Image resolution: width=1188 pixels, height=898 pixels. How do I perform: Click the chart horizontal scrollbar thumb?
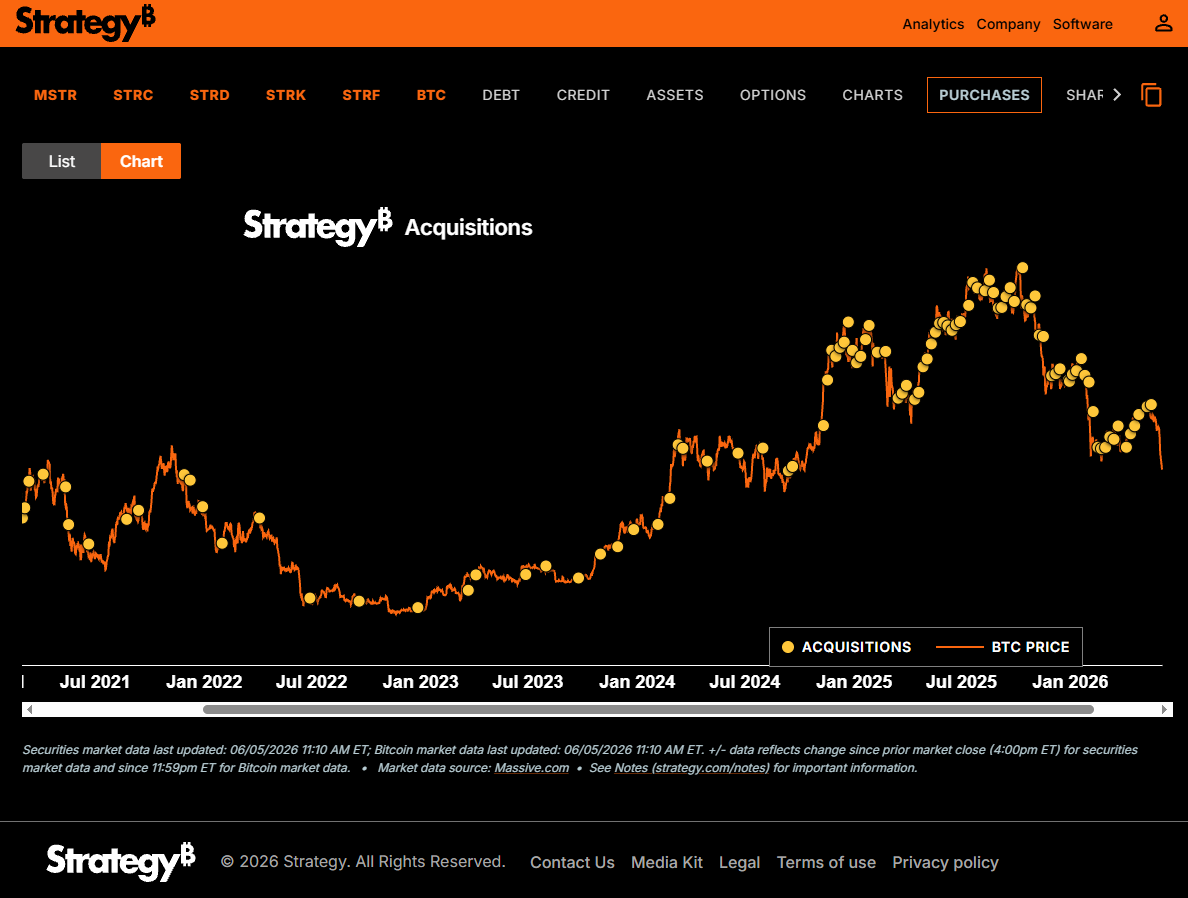(x=648, y=709)
